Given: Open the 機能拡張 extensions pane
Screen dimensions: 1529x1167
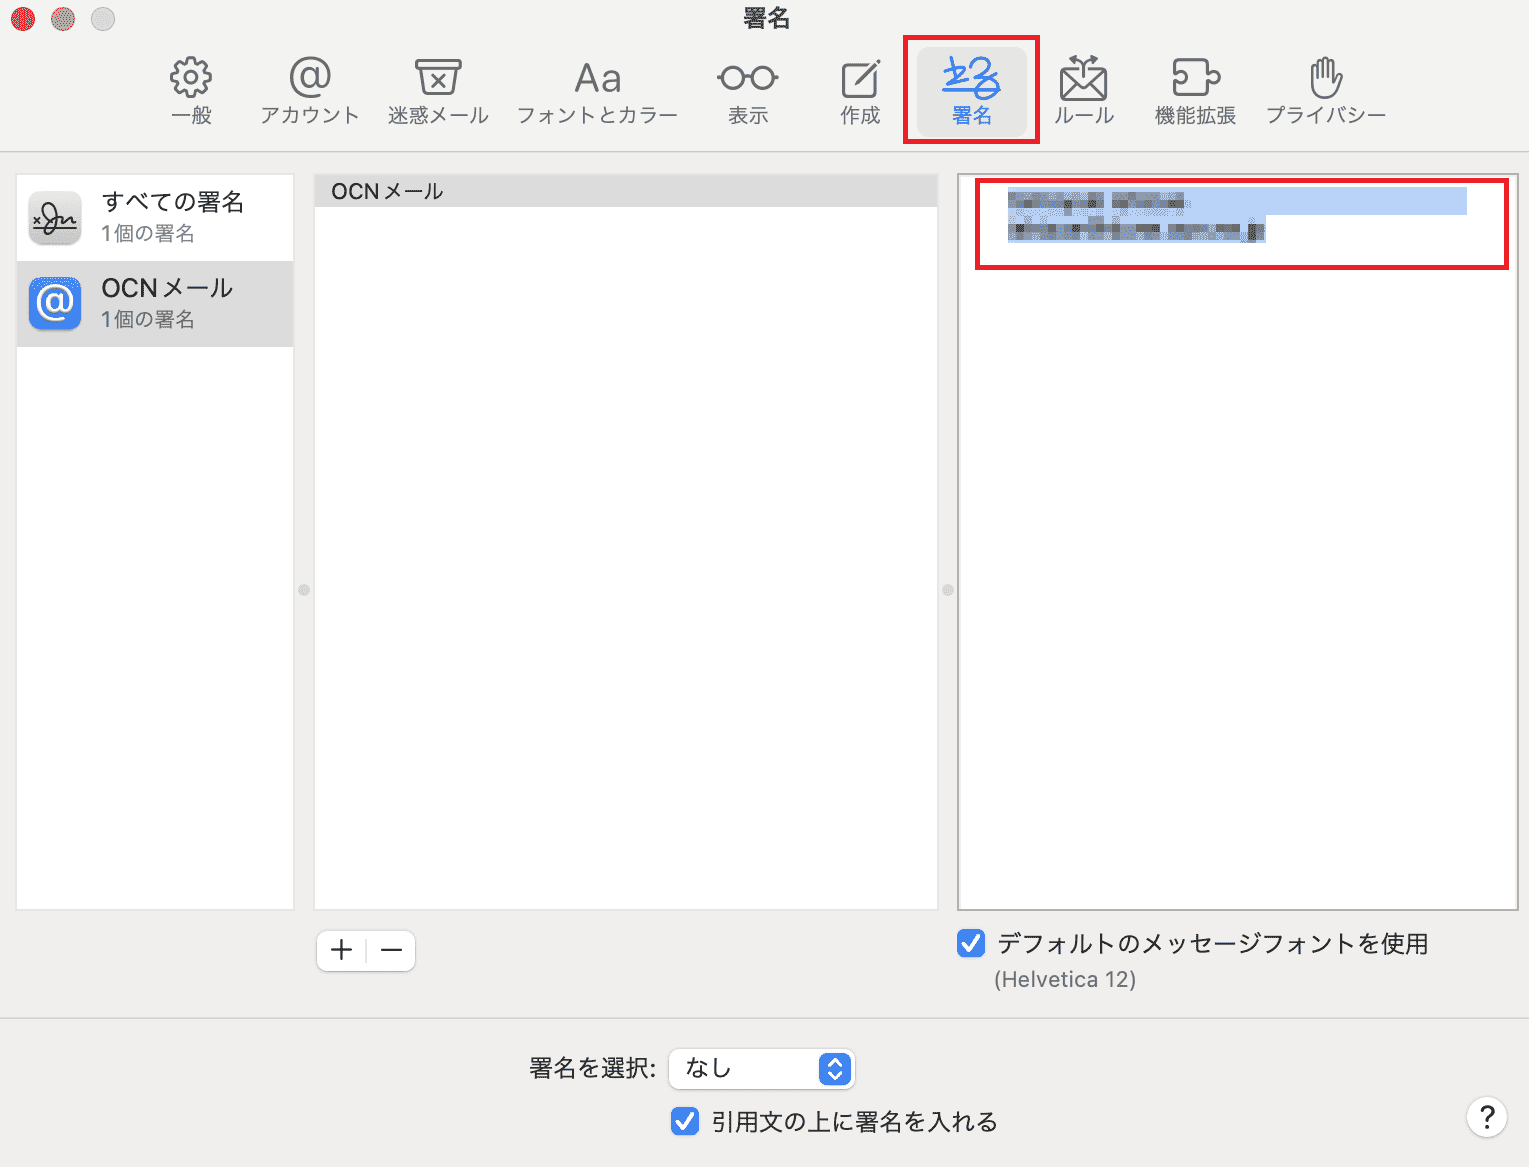Looking at the screenshot, I should [x=1195, y=92].
